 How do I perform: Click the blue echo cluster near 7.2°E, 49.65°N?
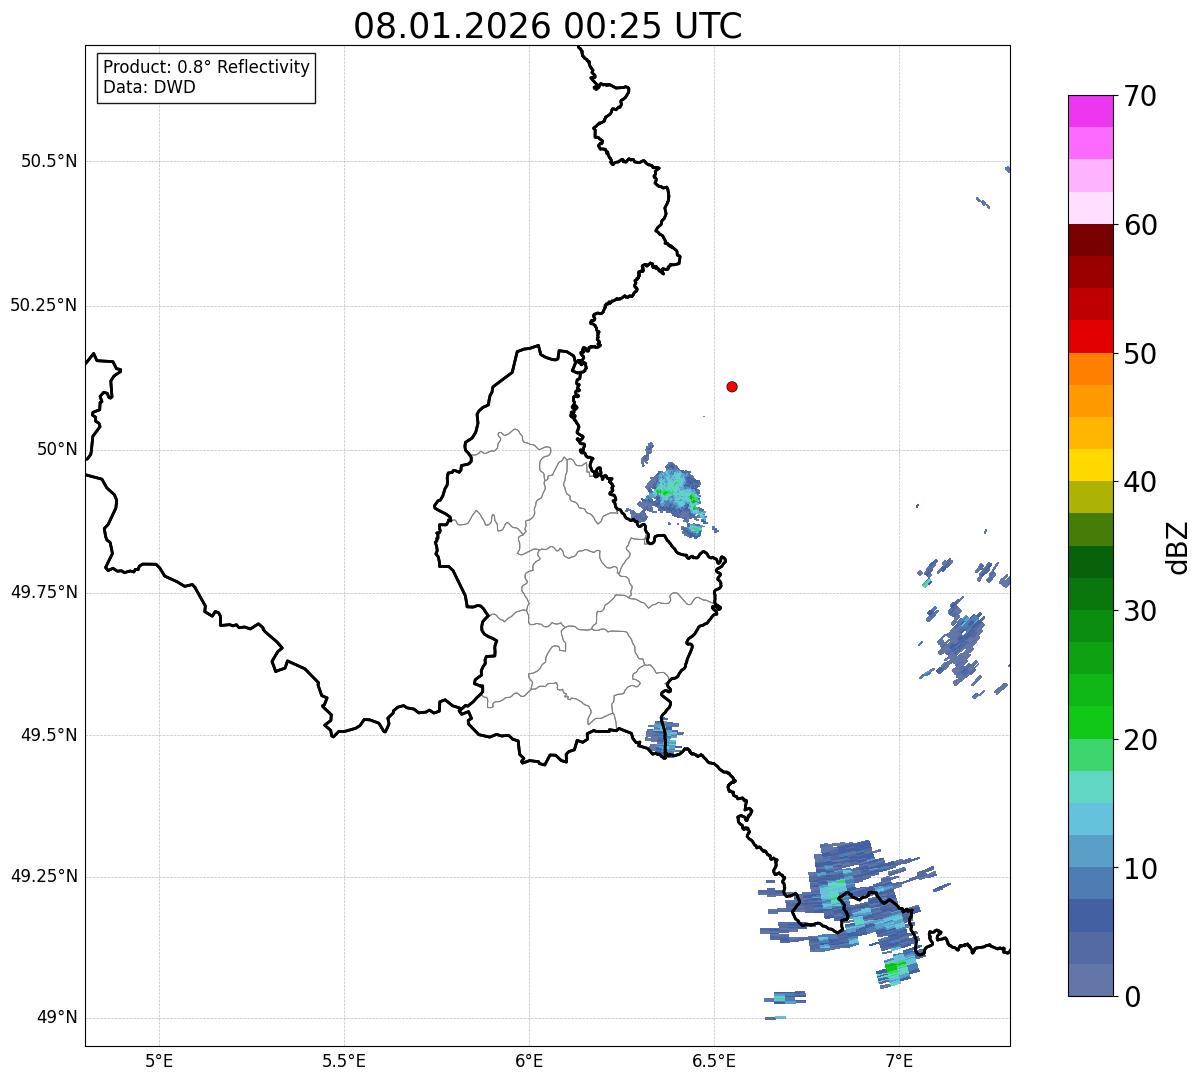tap(962, 643)
